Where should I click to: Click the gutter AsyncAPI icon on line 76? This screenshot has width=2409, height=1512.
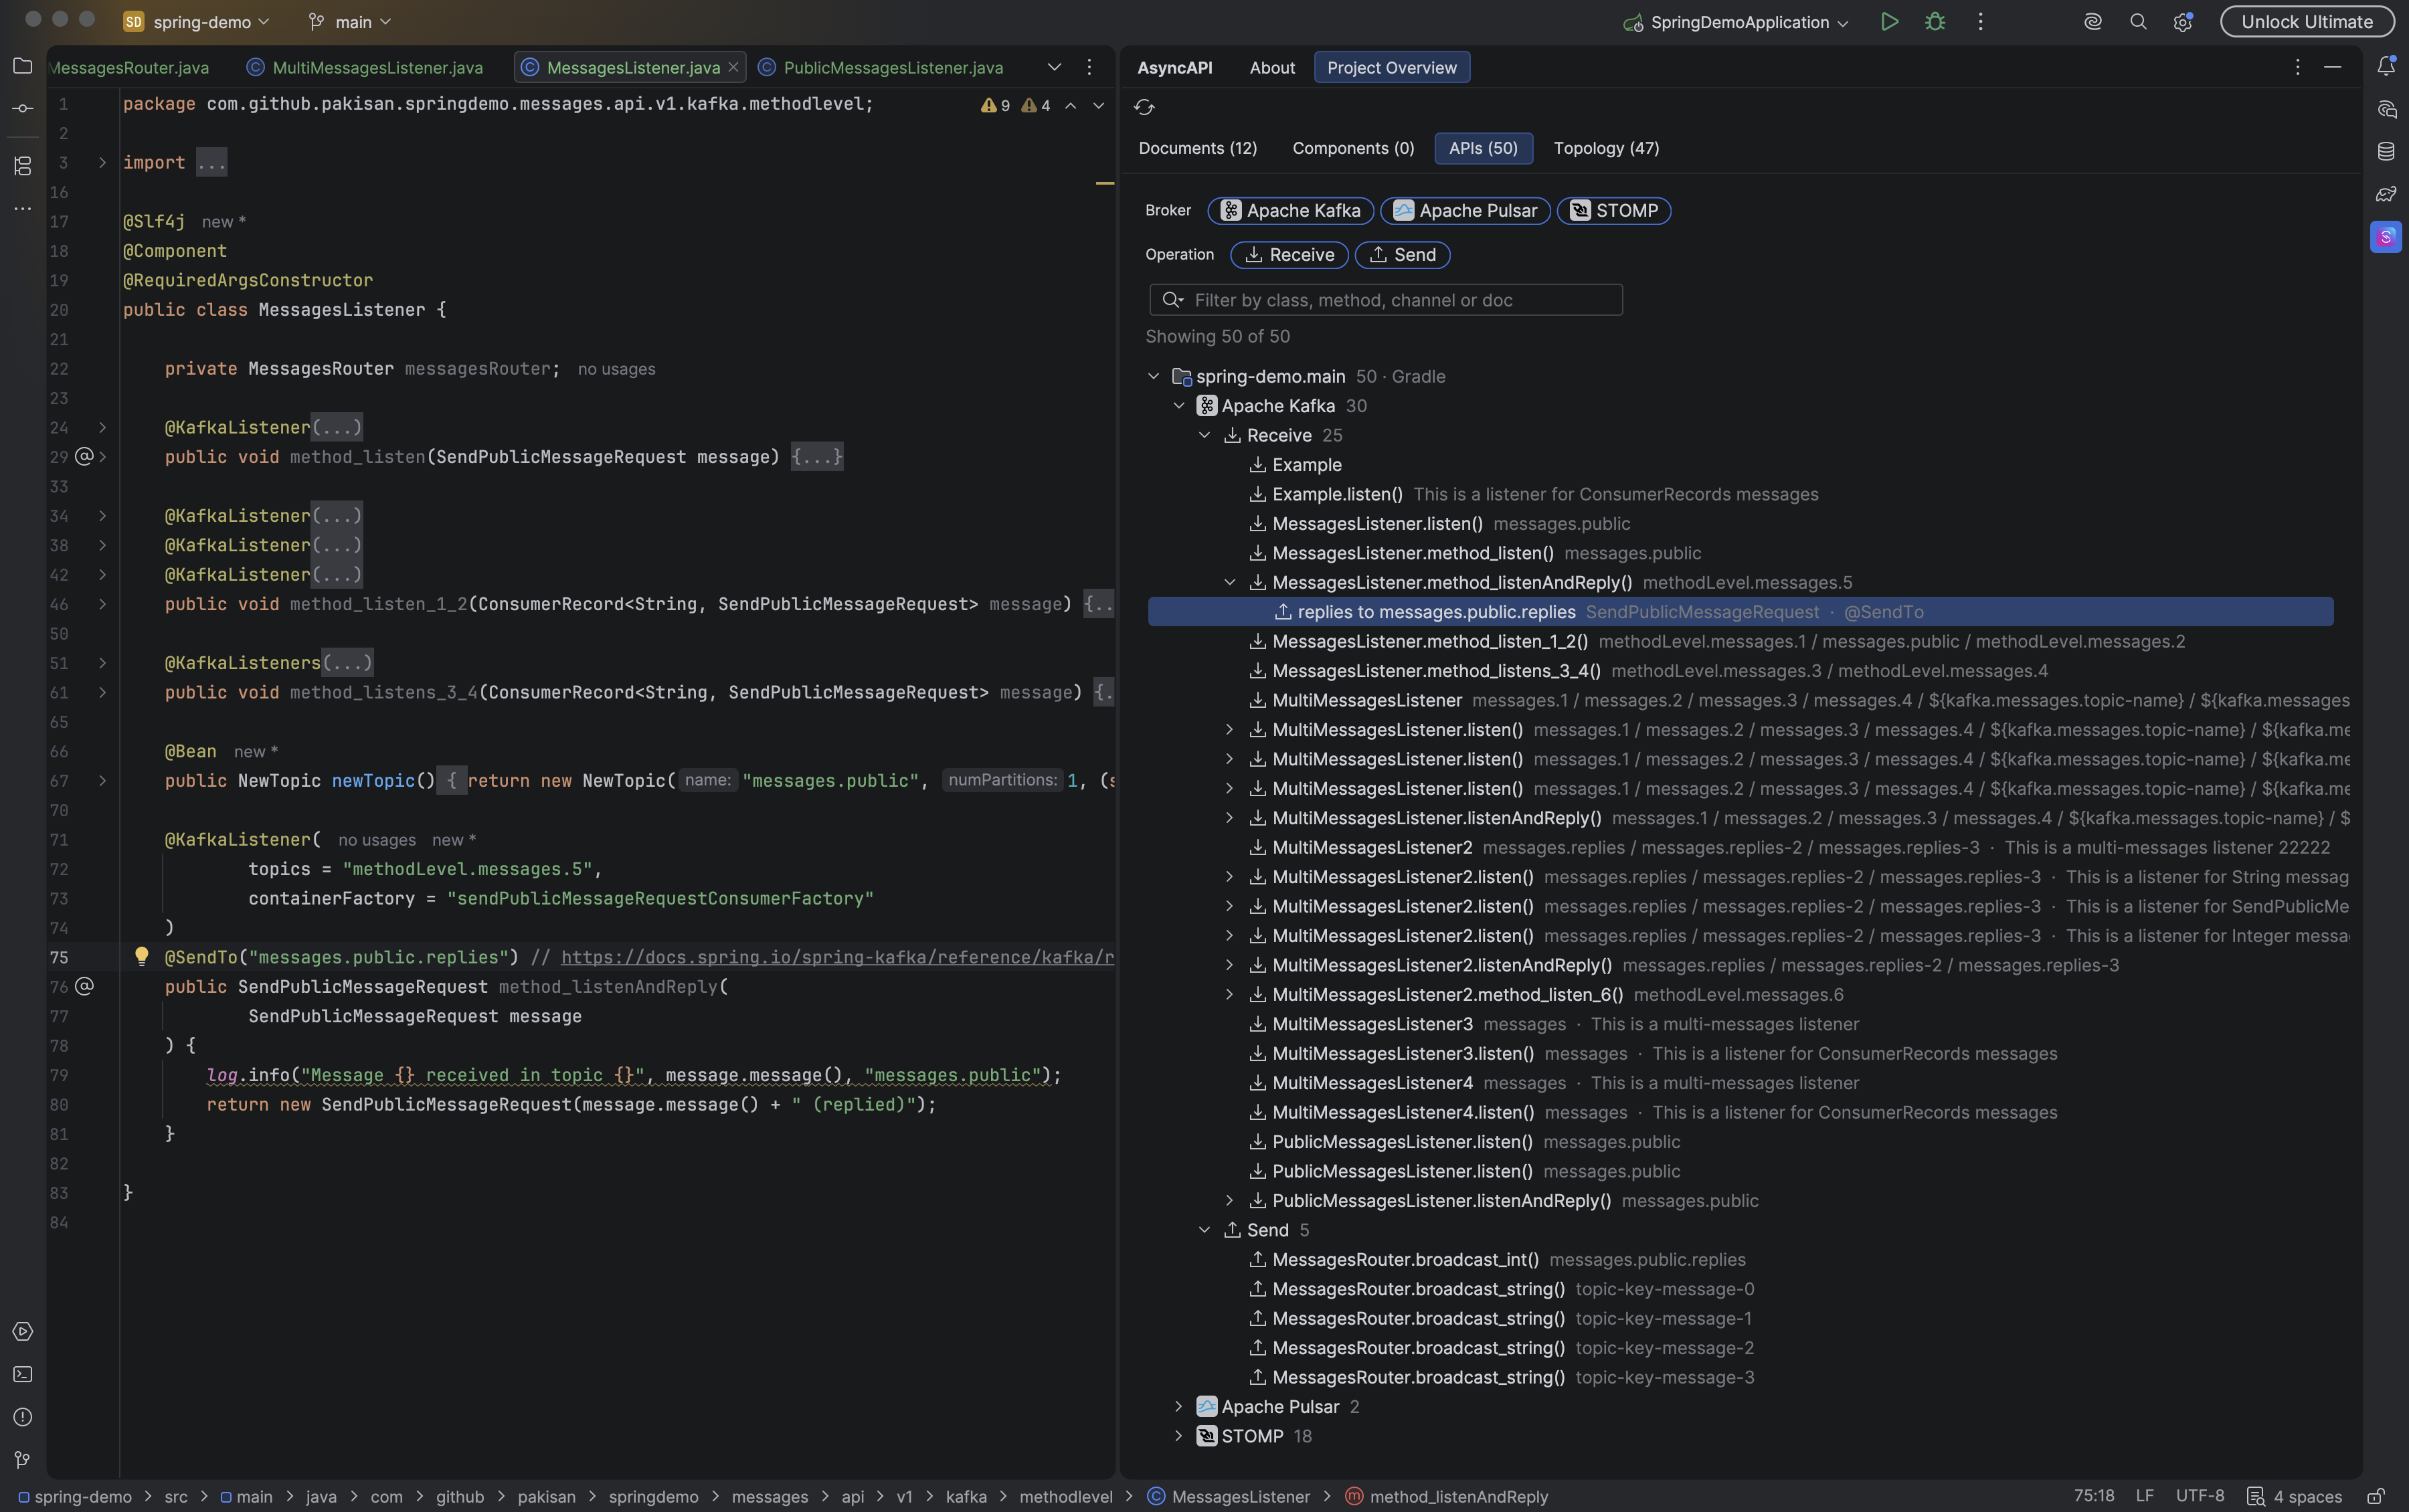85,986
